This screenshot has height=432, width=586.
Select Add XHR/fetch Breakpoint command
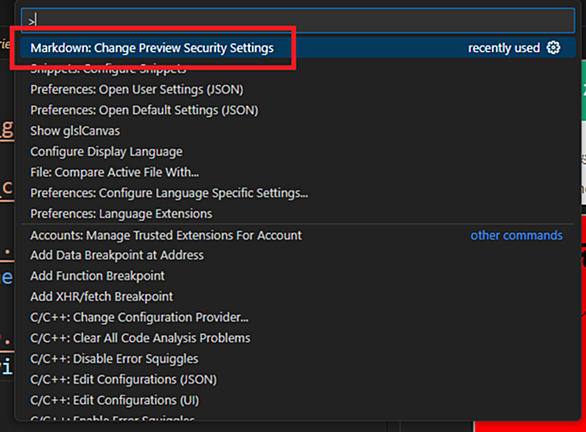[298, 297]
